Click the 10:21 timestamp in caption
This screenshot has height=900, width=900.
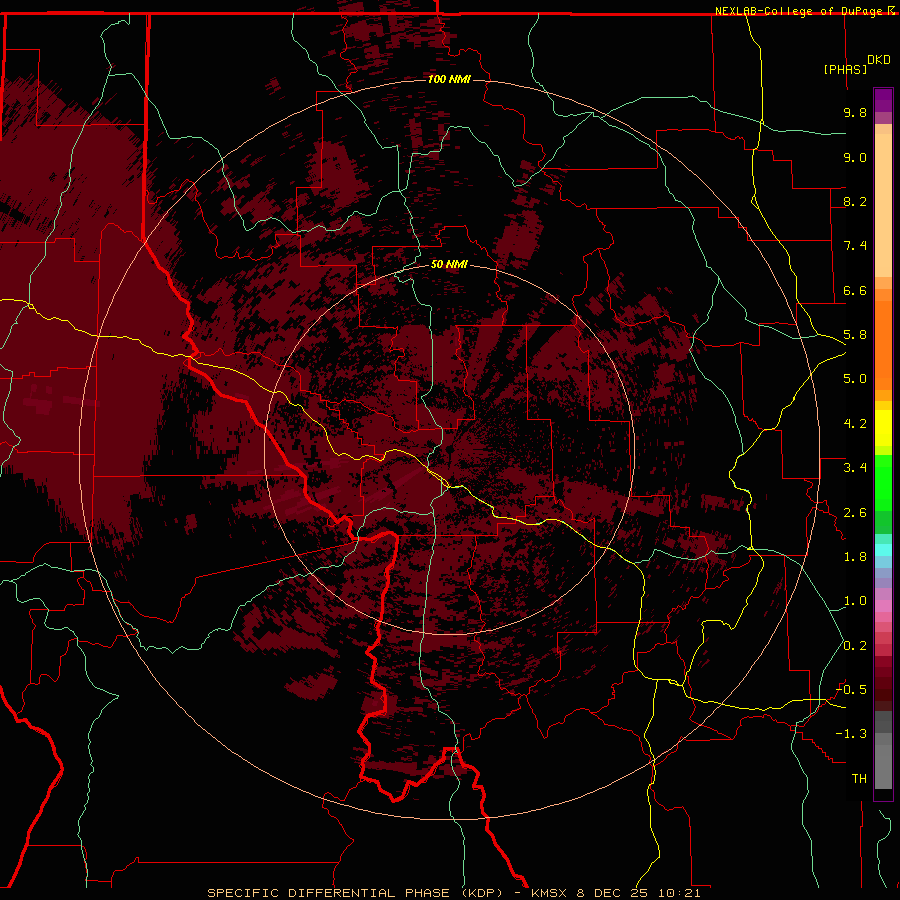click(x=679, y=893)
